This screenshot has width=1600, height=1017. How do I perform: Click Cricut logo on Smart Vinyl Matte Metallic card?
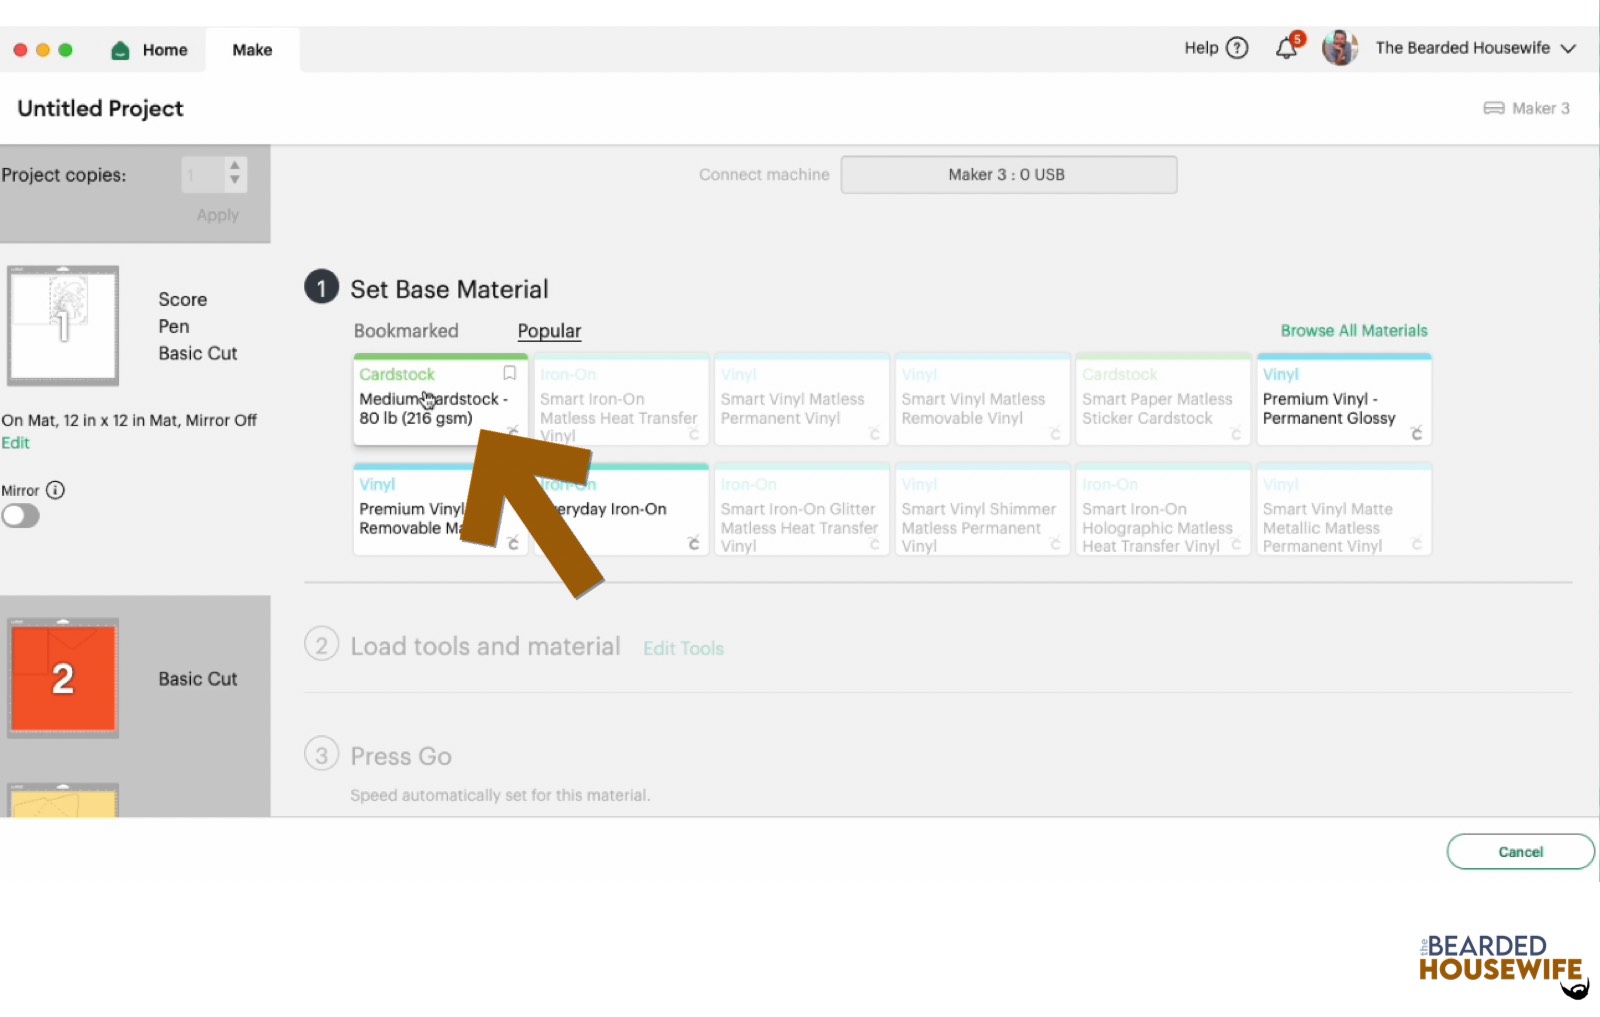click(1416, 543)
